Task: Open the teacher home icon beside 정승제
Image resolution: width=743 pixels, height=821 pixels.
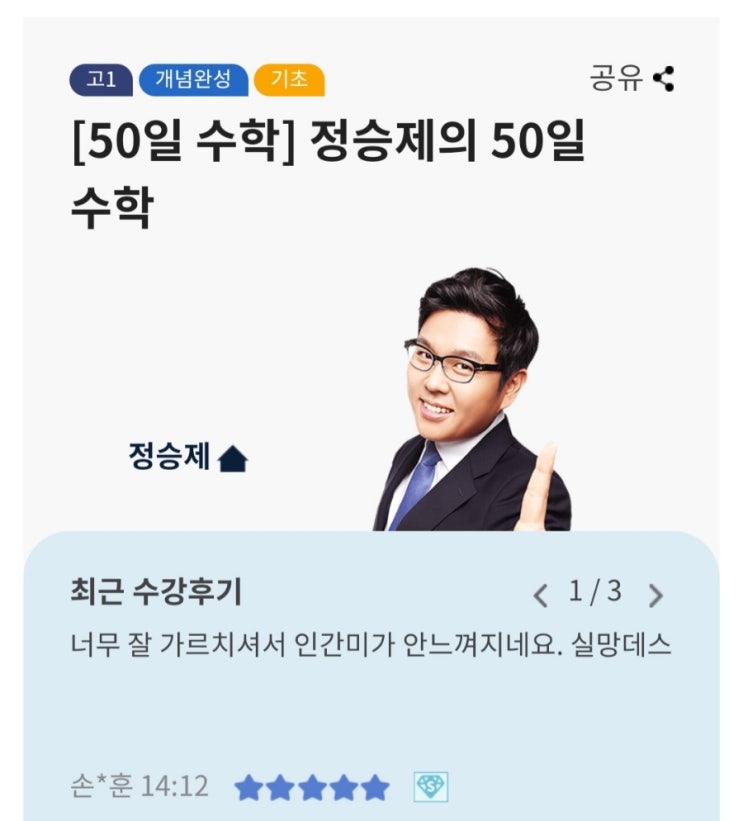Action: [232, 459]
